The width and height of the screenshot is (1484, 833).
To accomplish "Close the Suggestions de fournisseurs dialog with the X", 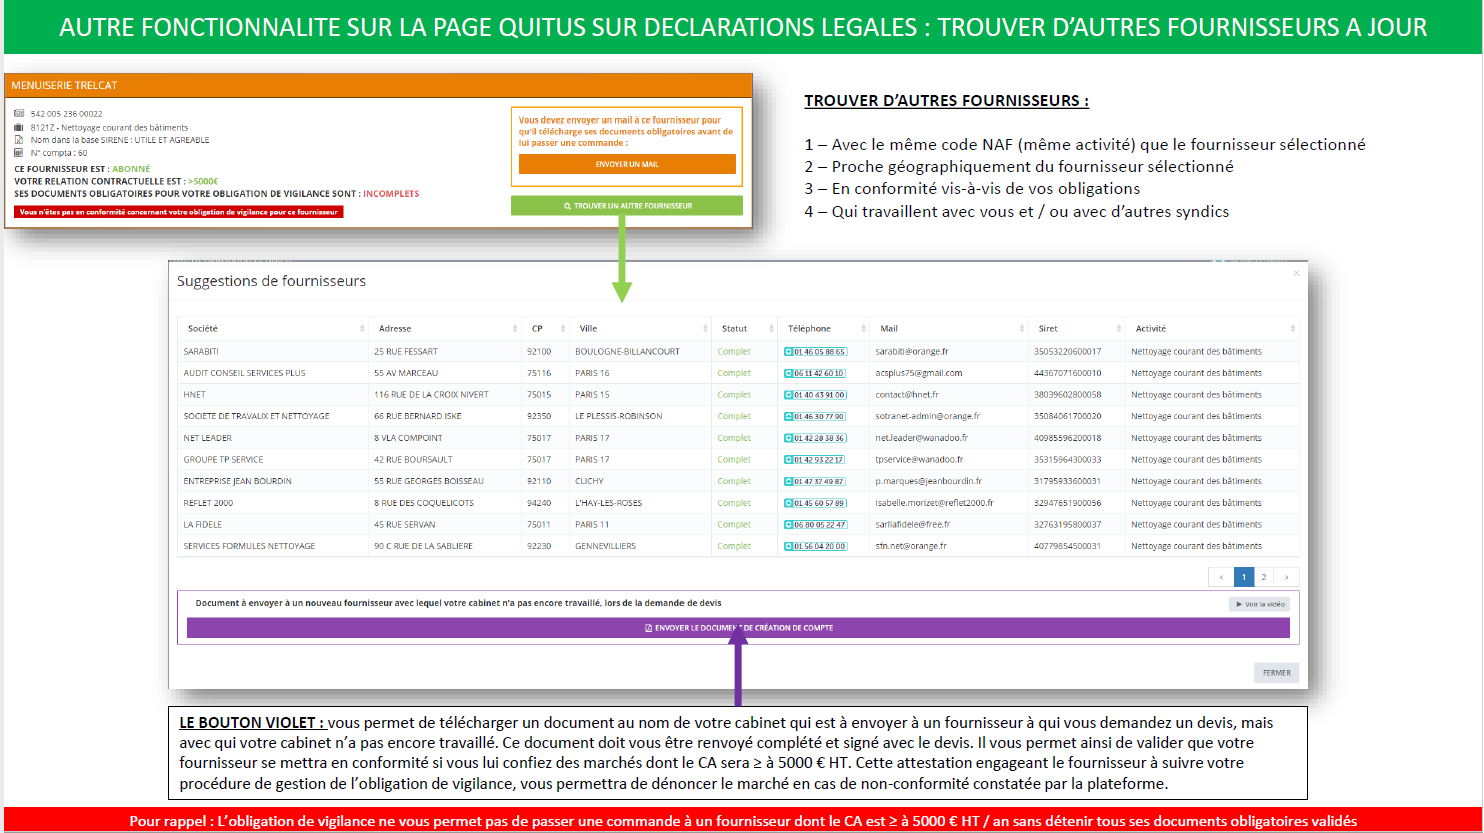I will [1297, 273].
